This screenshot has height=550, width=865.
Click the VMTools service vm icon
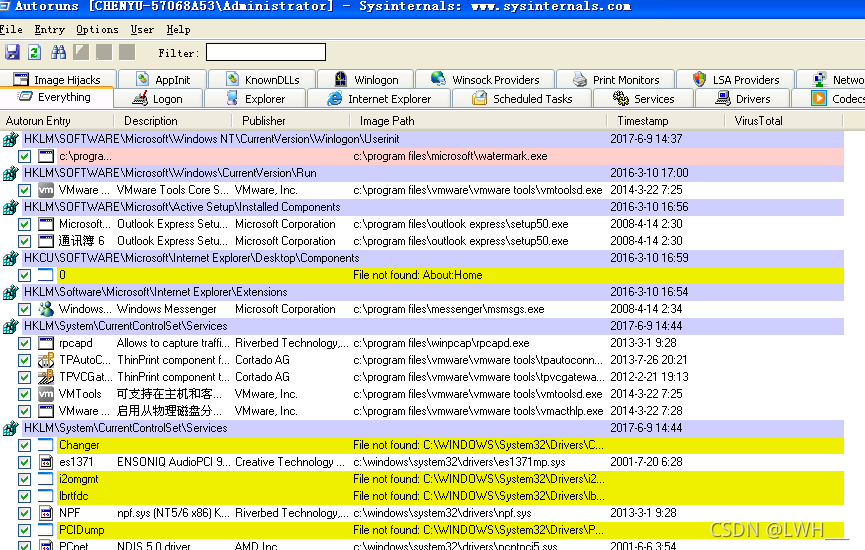tap(46, 394)
